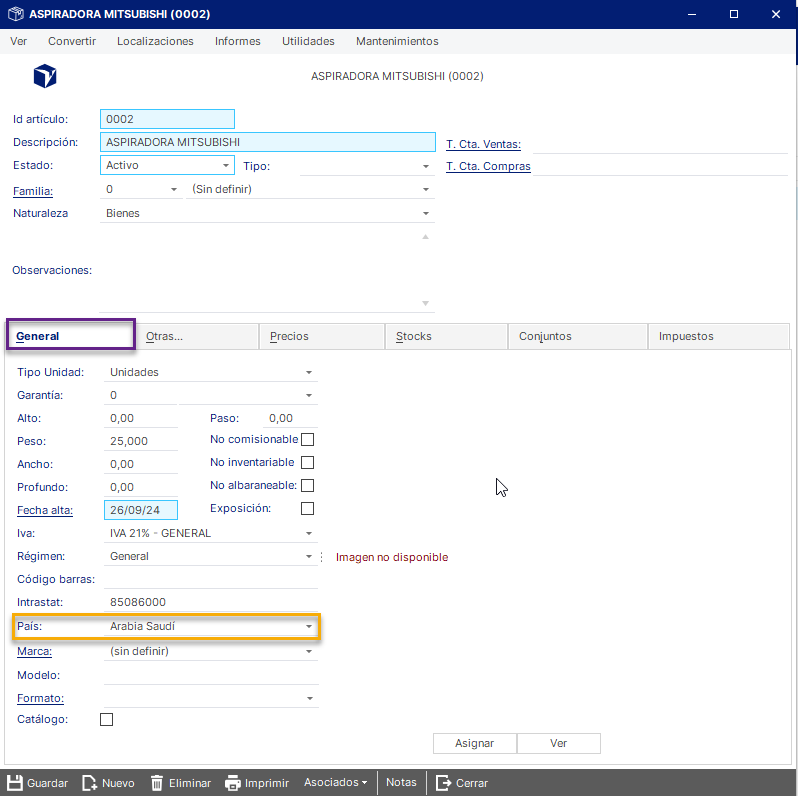The height and width of the screenshot is (796, 798).
Task: Click the Alto value field
Action: click(141, 418)
